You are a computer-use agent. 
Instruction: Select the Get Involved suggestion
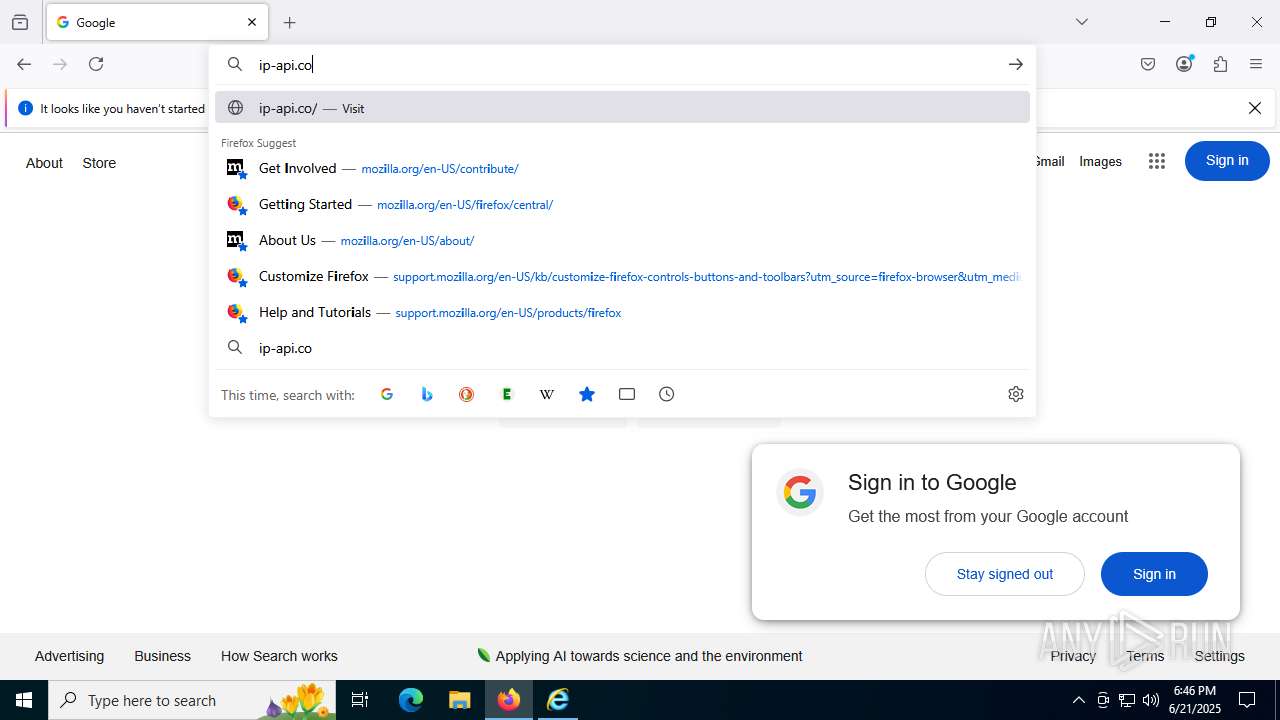coord(622,168)
